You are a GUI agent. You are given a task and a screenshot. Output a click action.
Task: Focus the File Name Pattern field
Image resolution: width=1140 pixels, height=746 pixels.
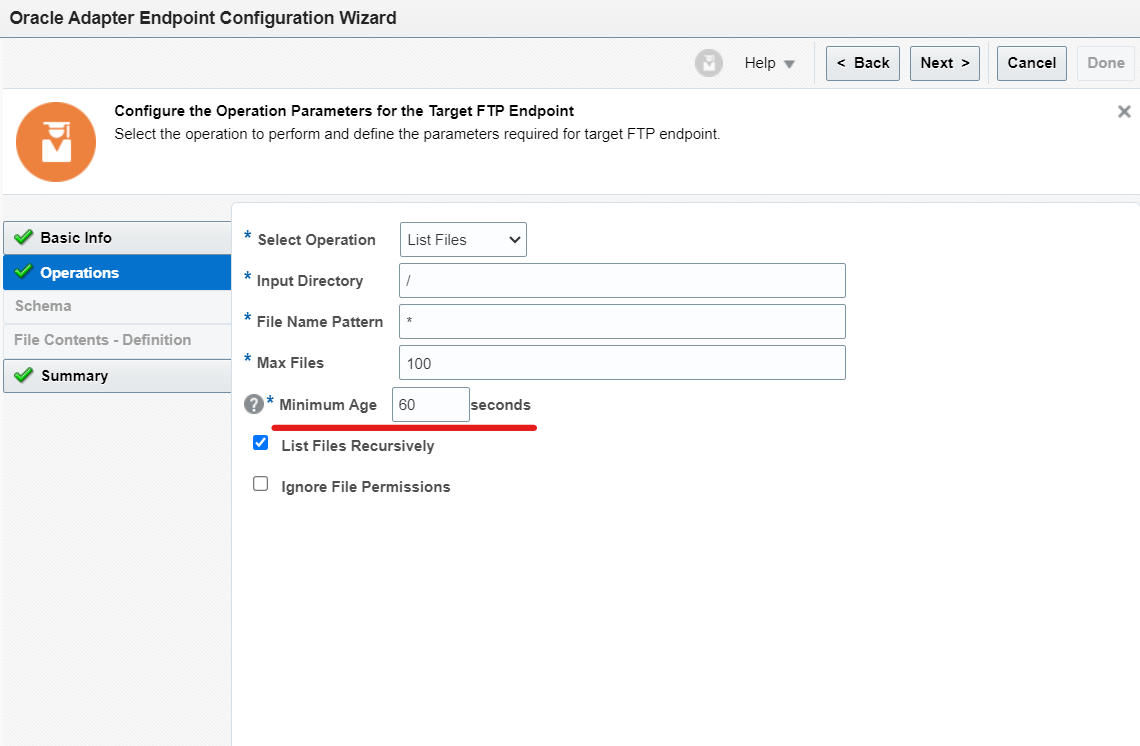point(620,321)
